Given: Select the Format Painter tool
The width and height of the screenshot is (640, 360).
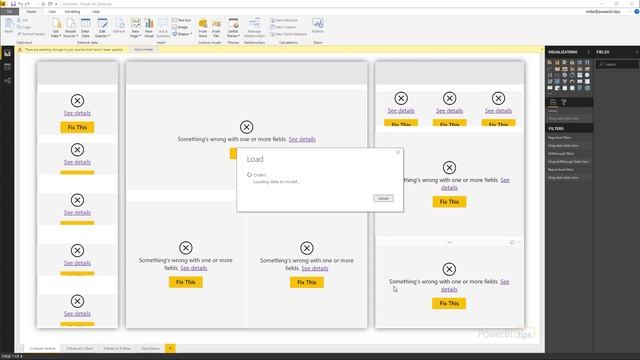Looking at the screenshot, I should [31, 34].
